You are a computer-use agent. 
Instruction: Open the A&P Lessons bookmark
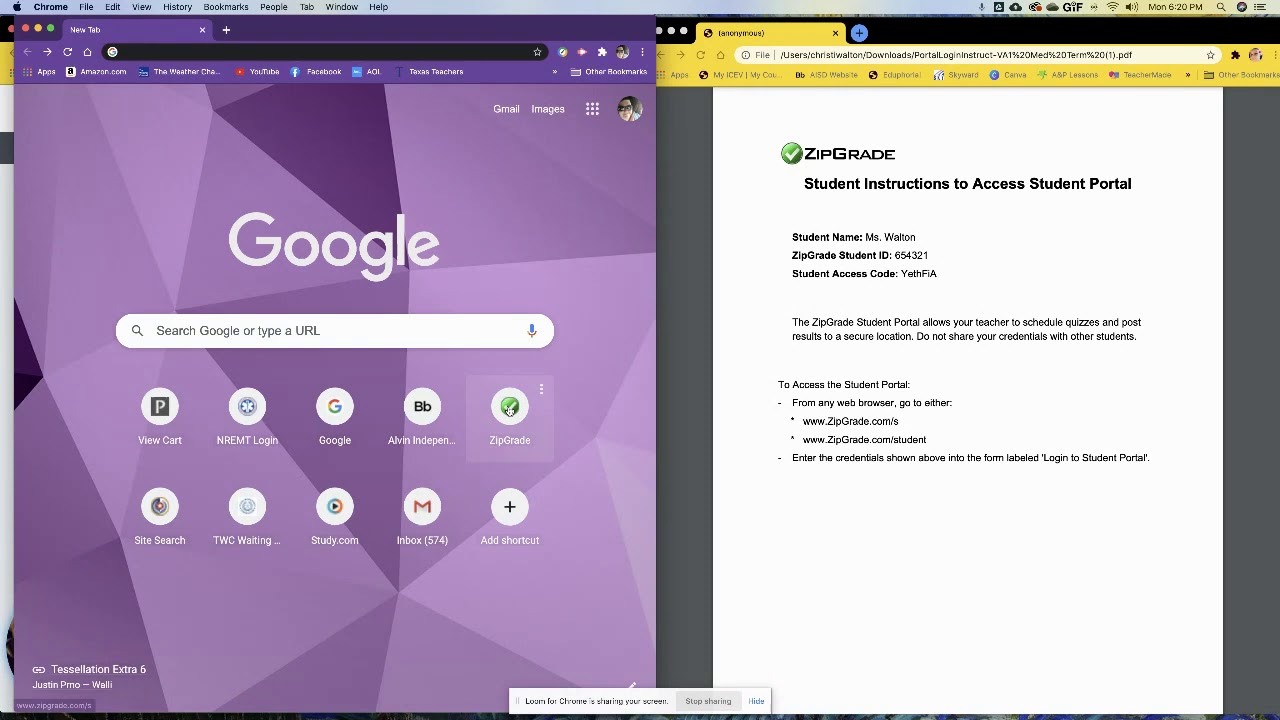(1068, 75)
